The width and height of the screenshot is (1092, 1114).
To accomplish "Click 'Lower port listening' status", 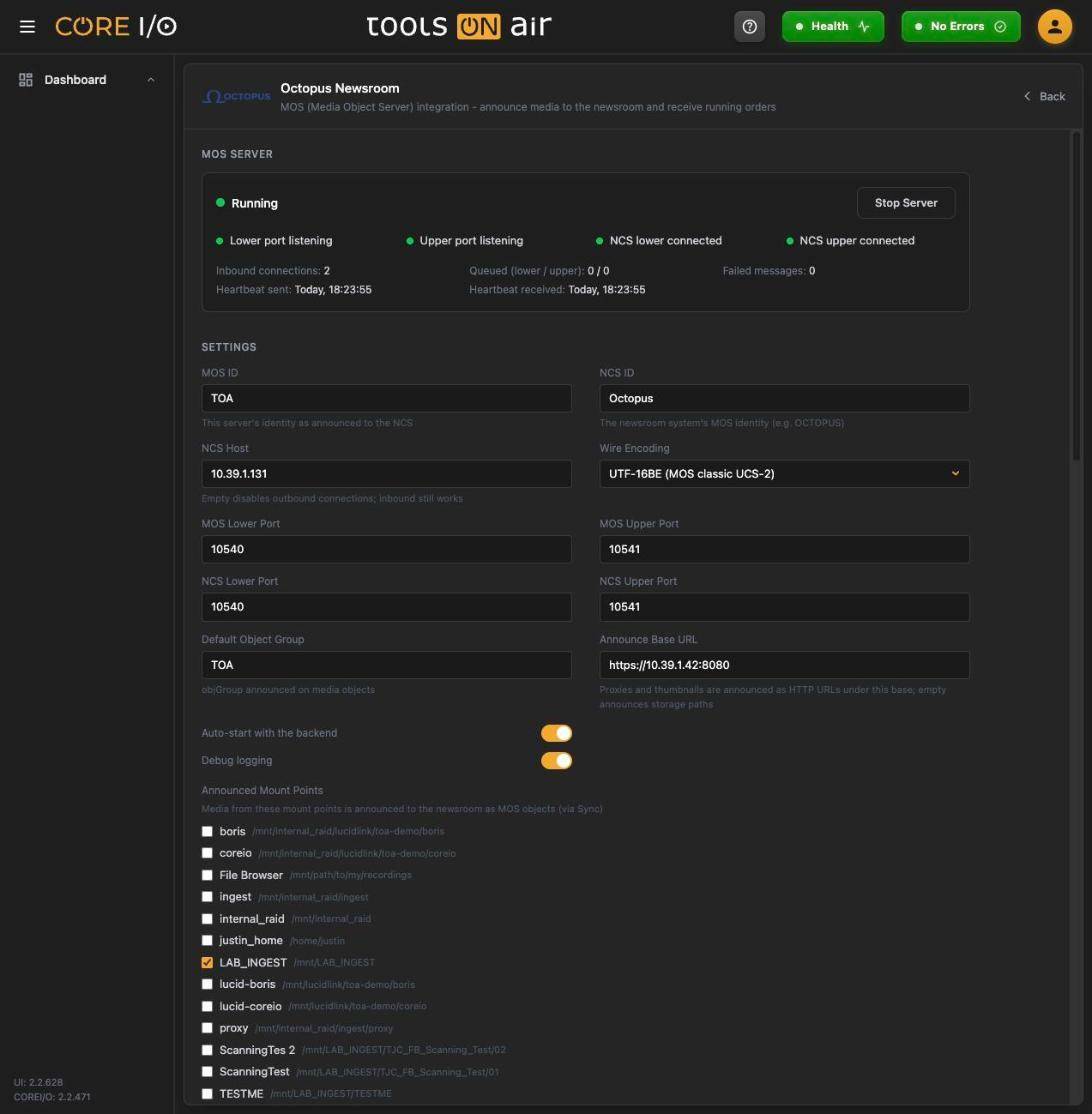I will (281, 241).
